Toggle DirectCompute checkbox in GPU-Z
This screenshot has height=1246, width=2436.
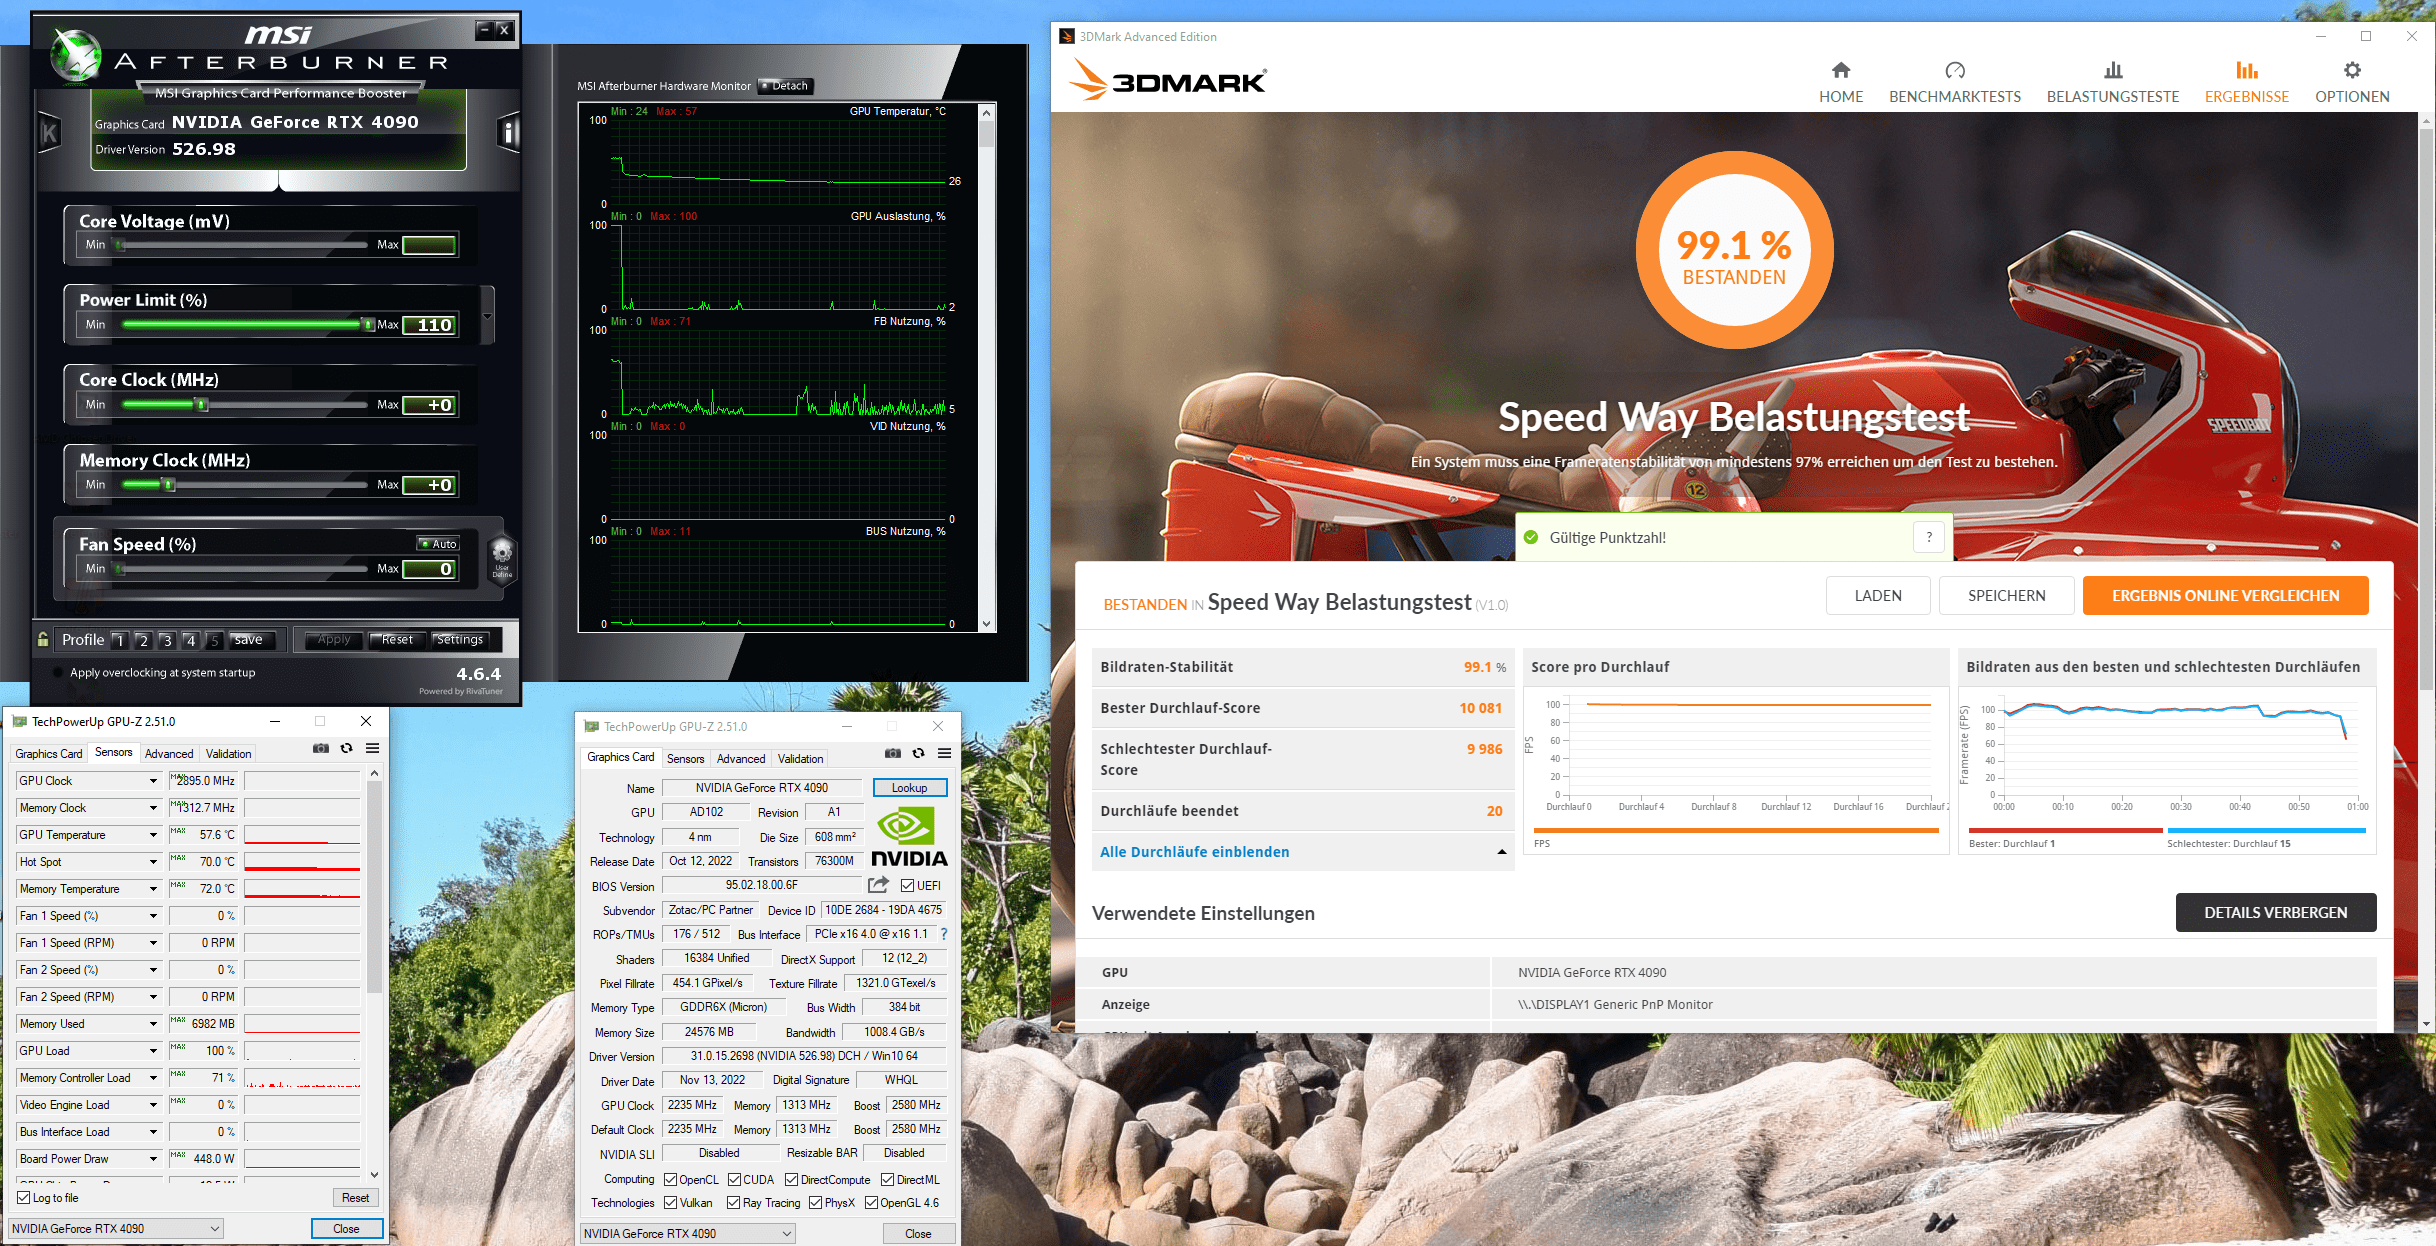[x=792, y=1179]
